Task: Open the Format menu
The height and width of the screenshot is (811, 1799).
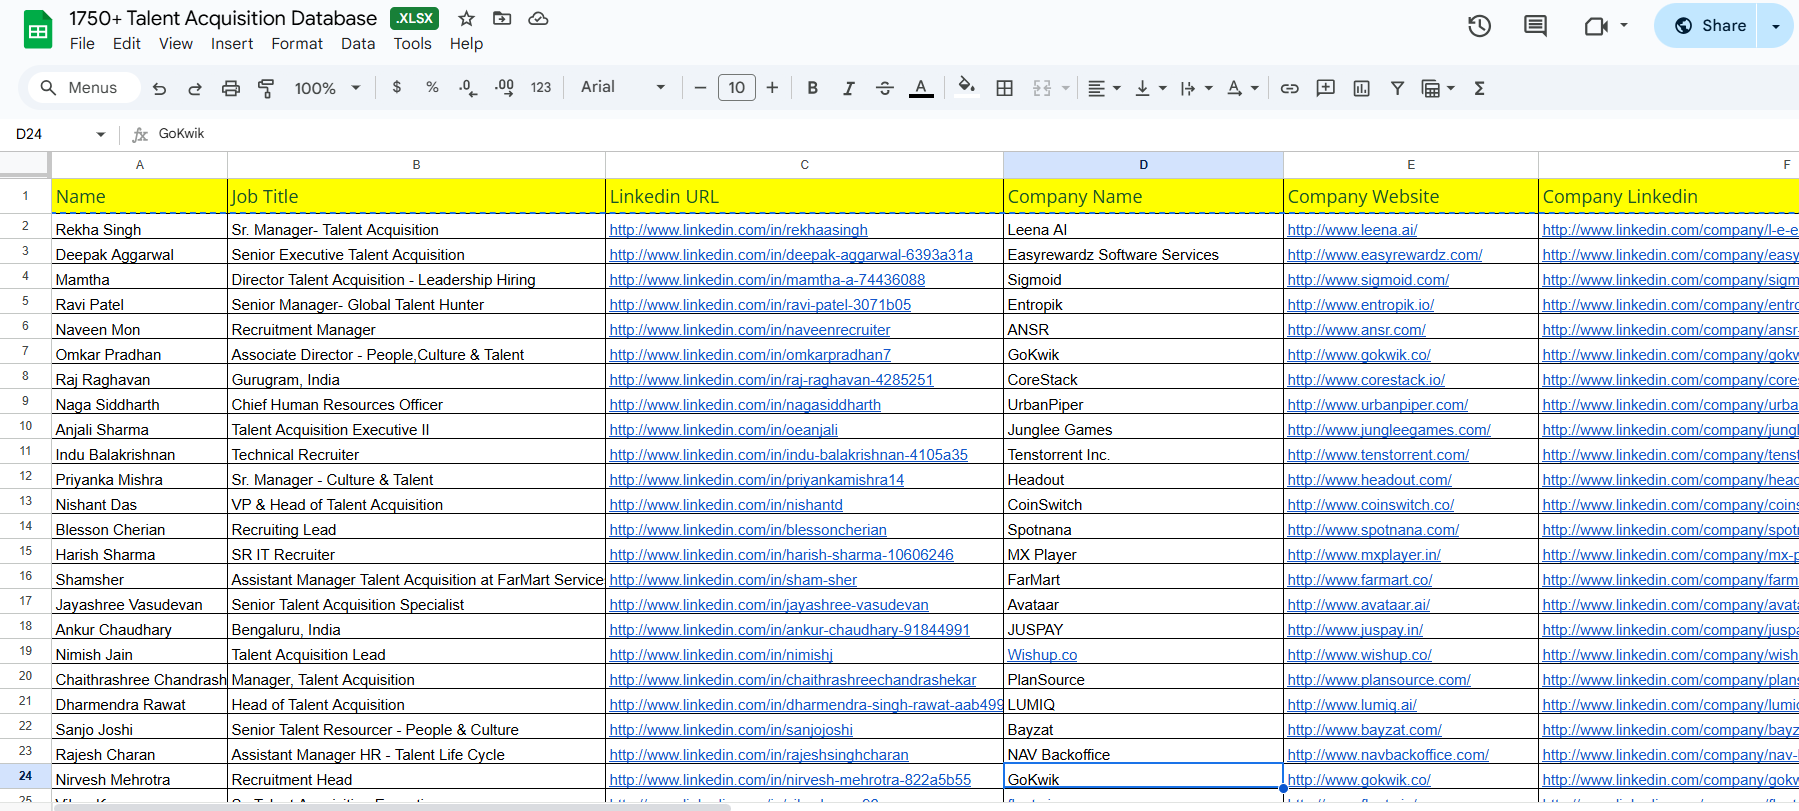Action: [x=297, y=44]
